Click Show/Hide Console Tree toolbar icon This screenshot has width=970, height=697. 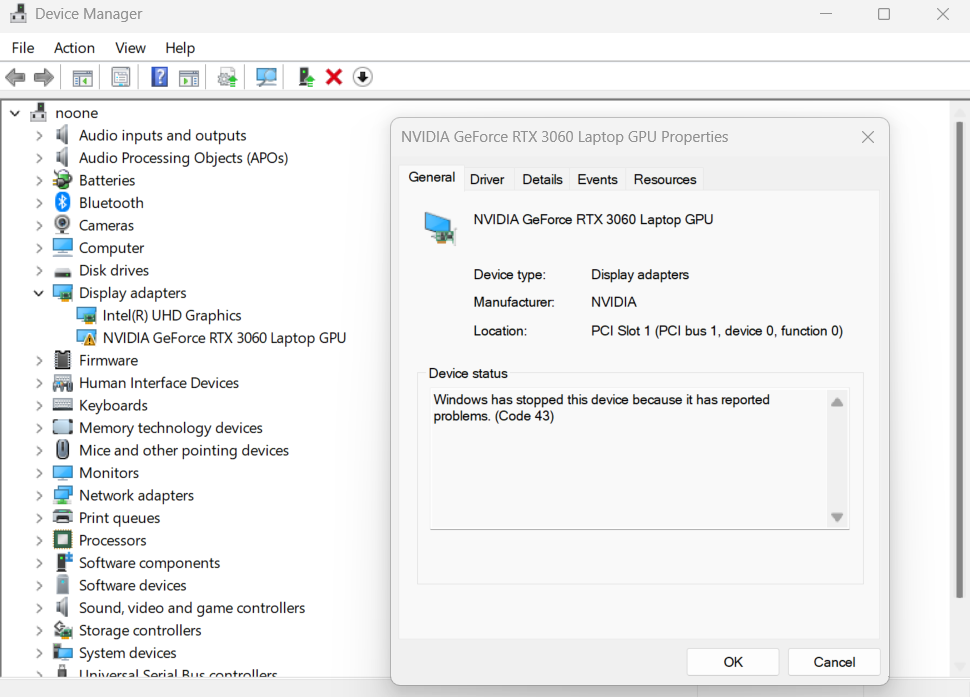click(82, 78)
